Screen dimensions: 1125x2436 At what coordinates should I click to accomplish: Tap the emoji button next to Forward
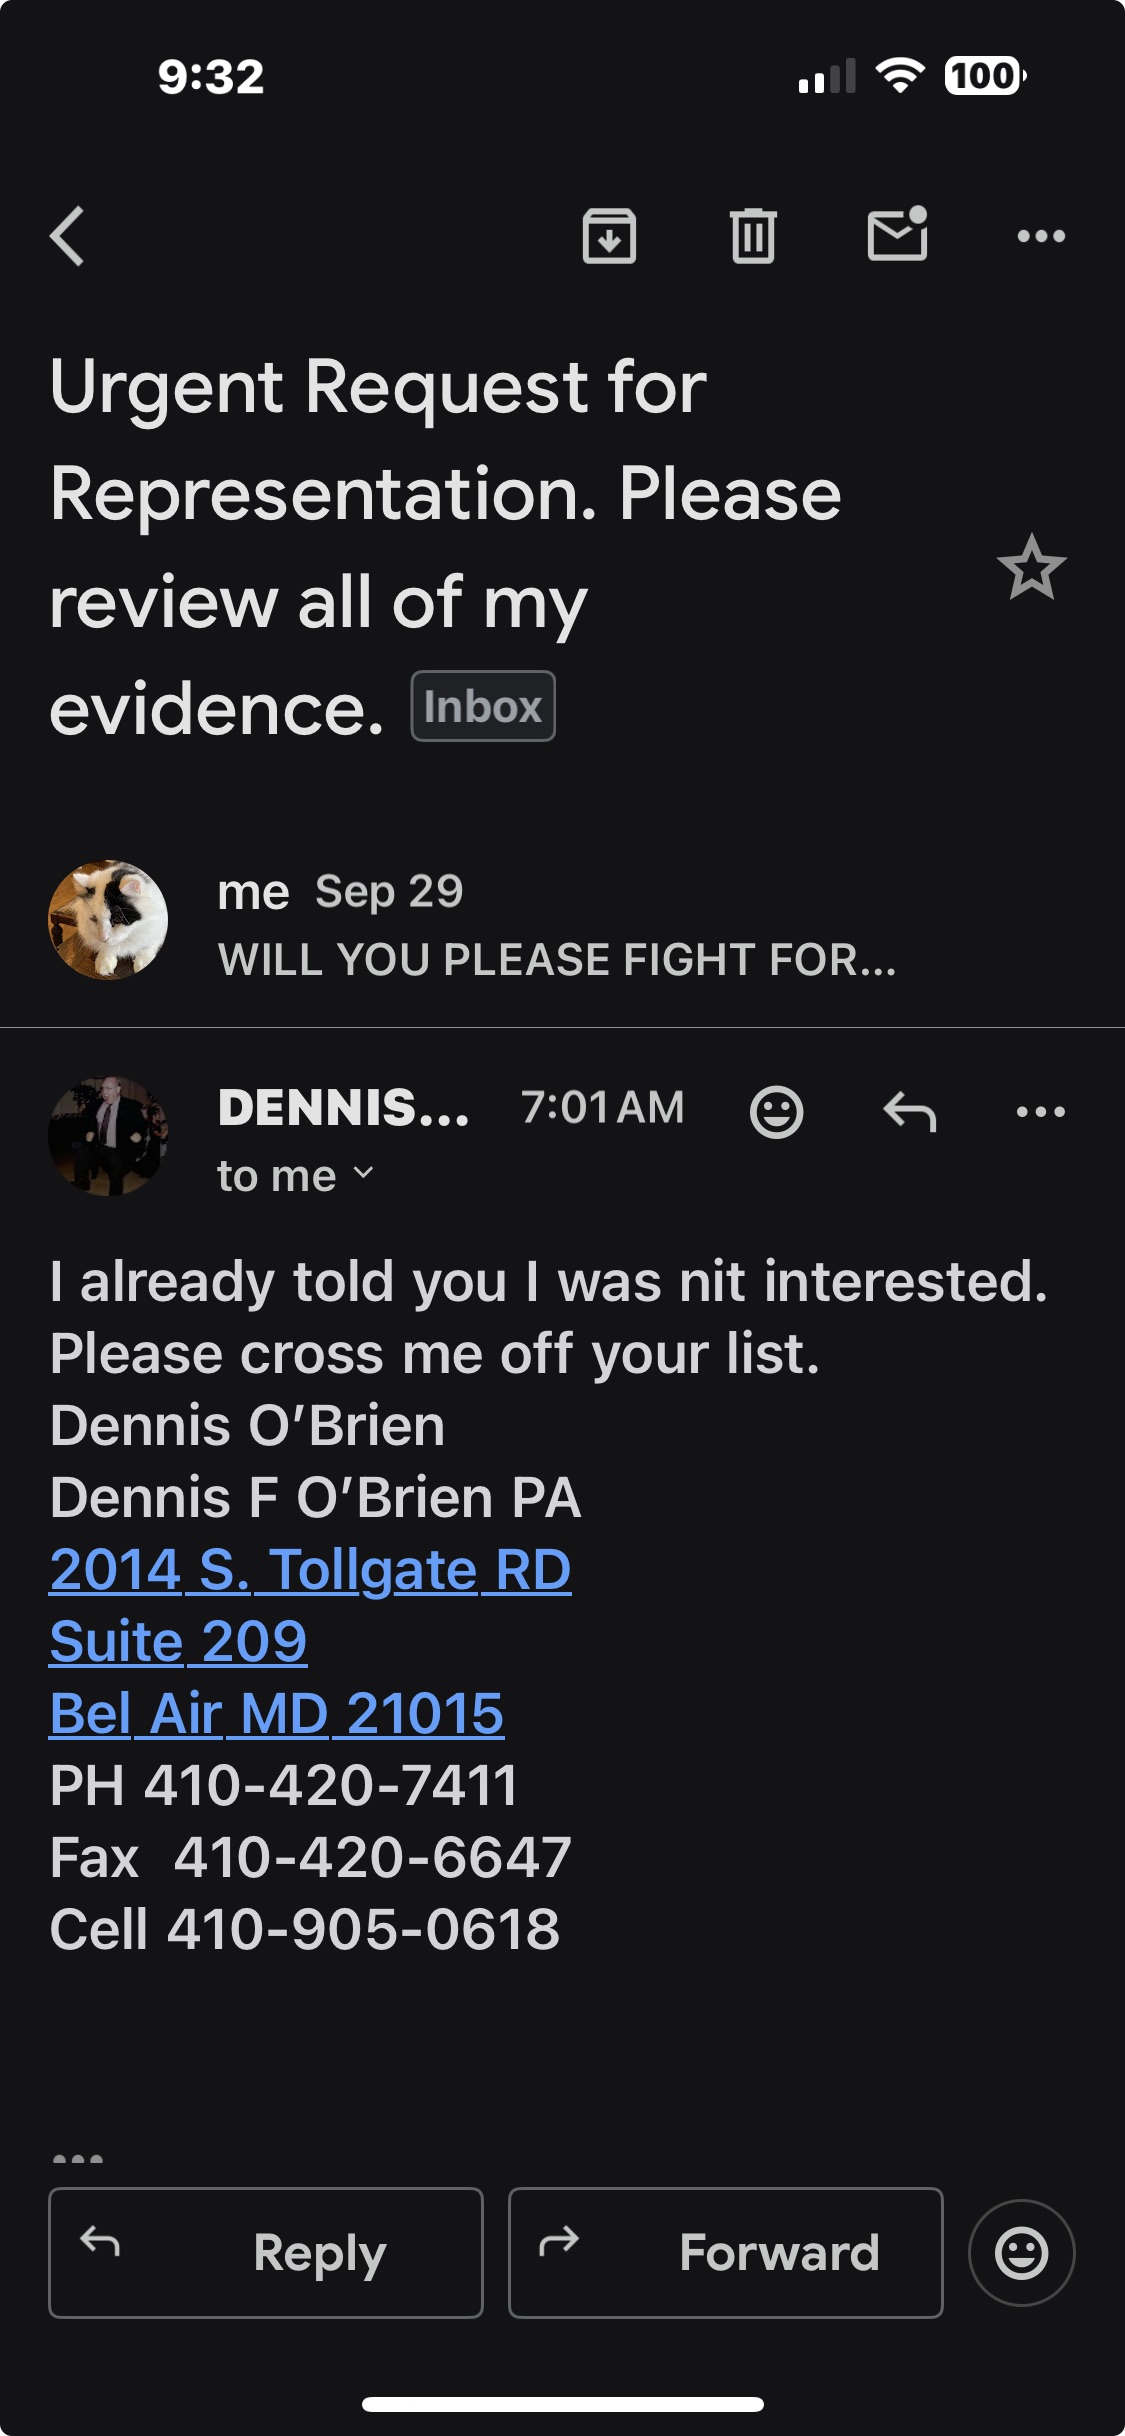(x=1021, y=2252)
